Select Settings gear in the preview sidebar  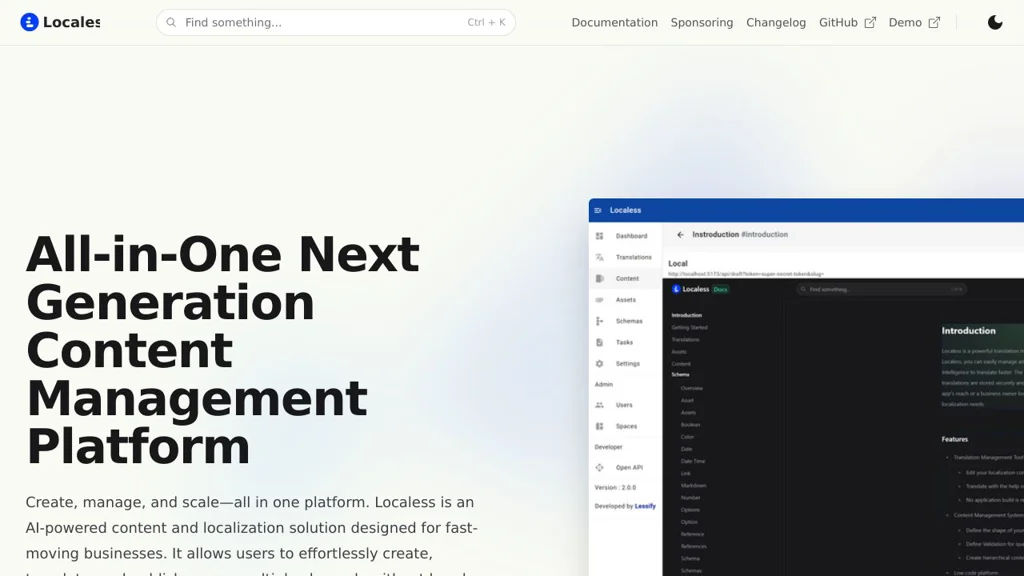(x=600, y=364)
